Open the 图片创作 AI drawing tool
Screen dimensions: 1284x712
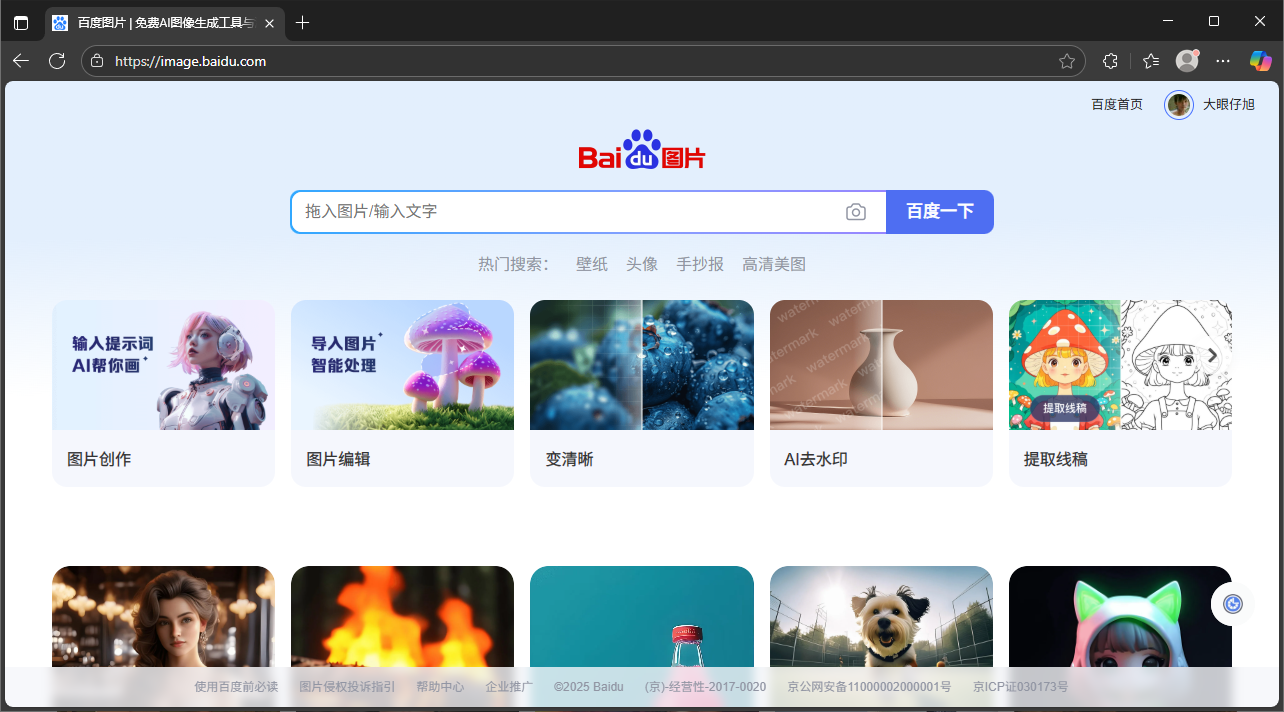(x=163, y=393)
